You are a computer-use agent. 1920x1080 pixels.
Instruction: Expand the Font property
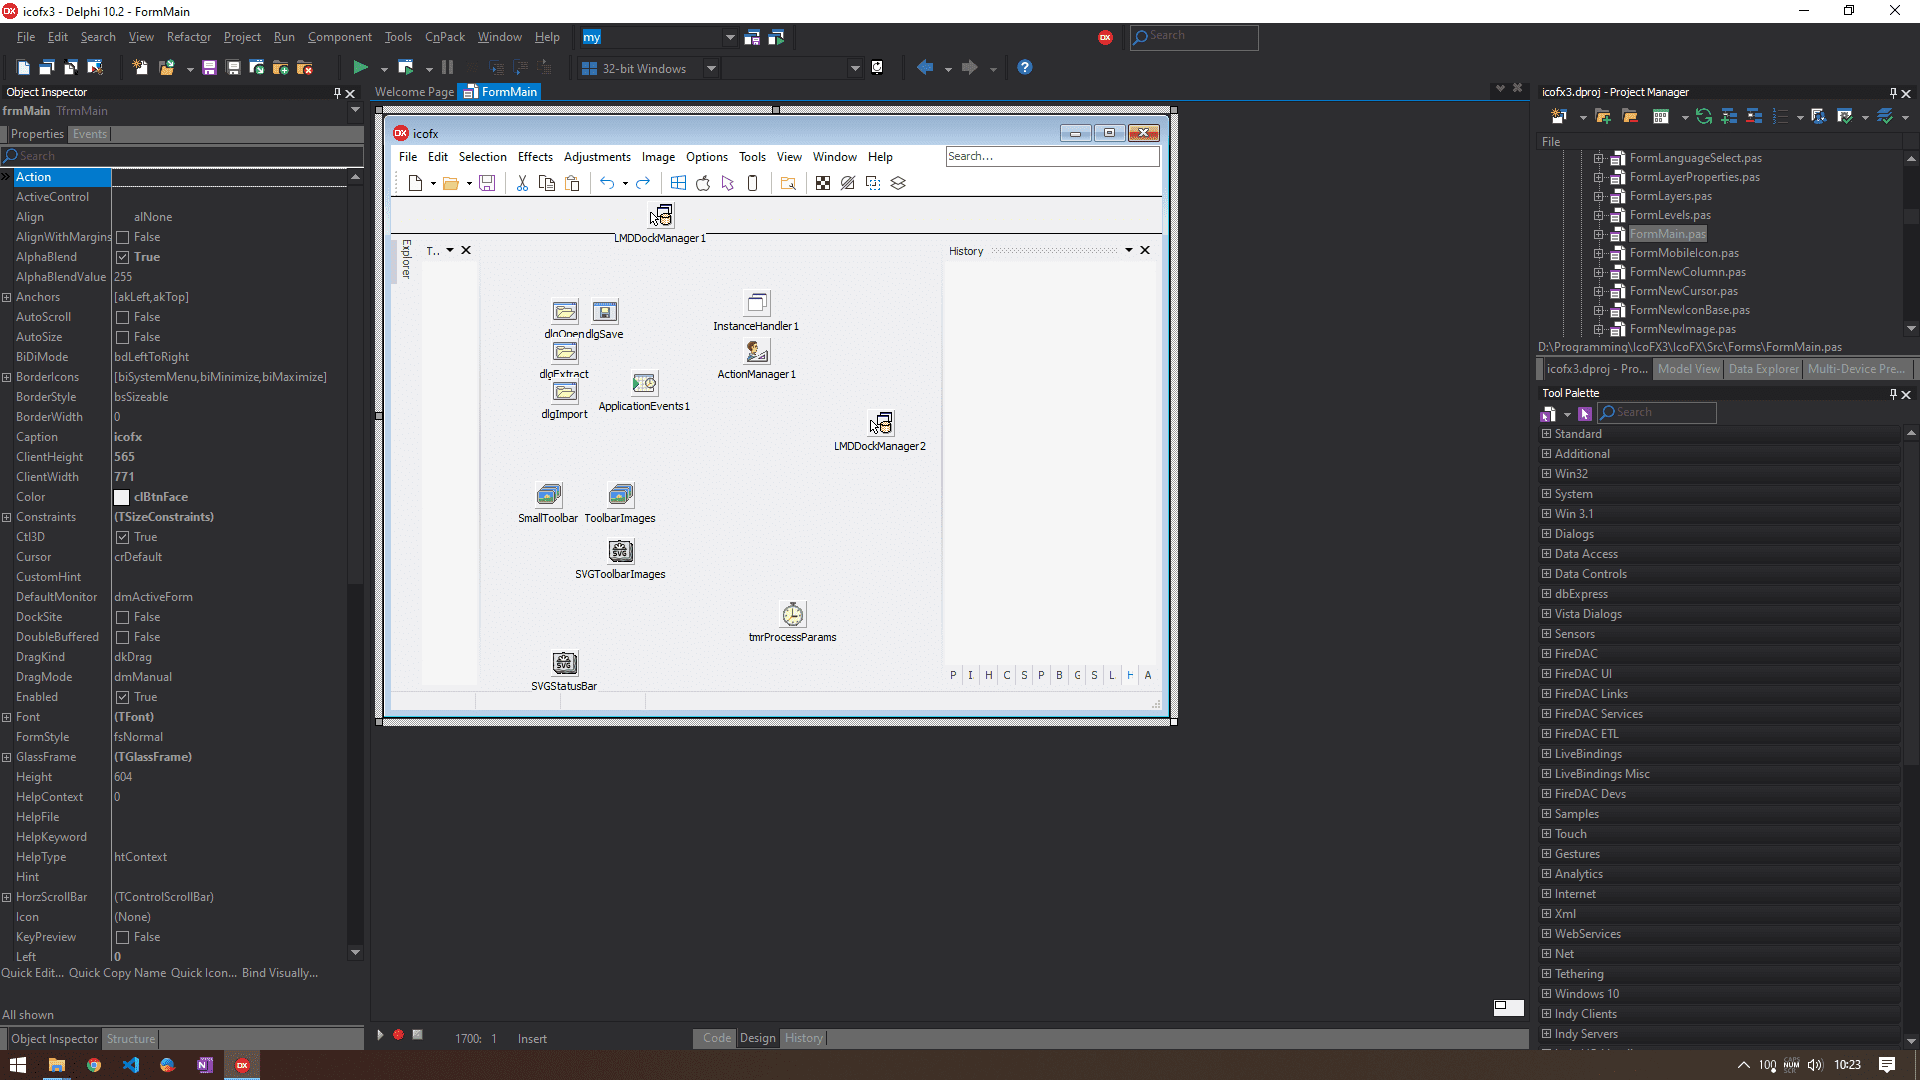coord(7,717)
